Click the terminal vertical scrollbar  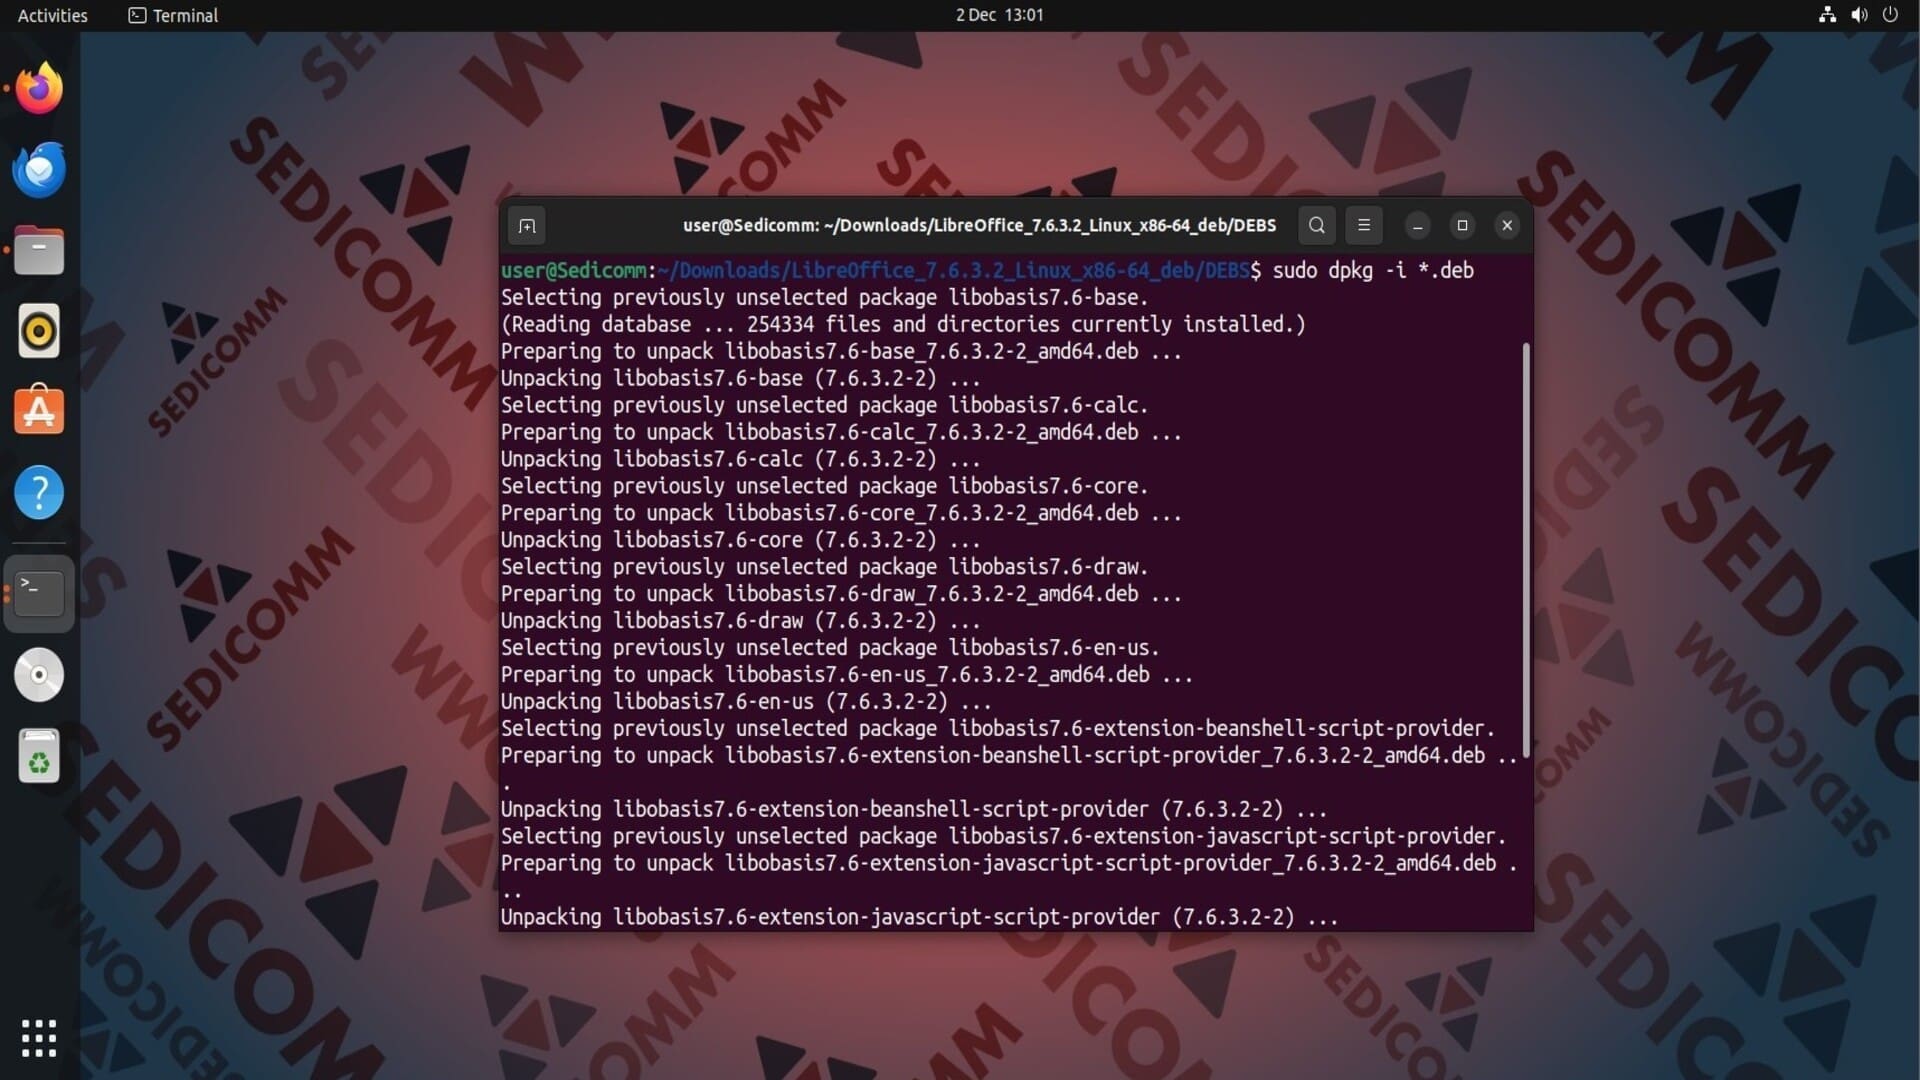coord(1526,550)
